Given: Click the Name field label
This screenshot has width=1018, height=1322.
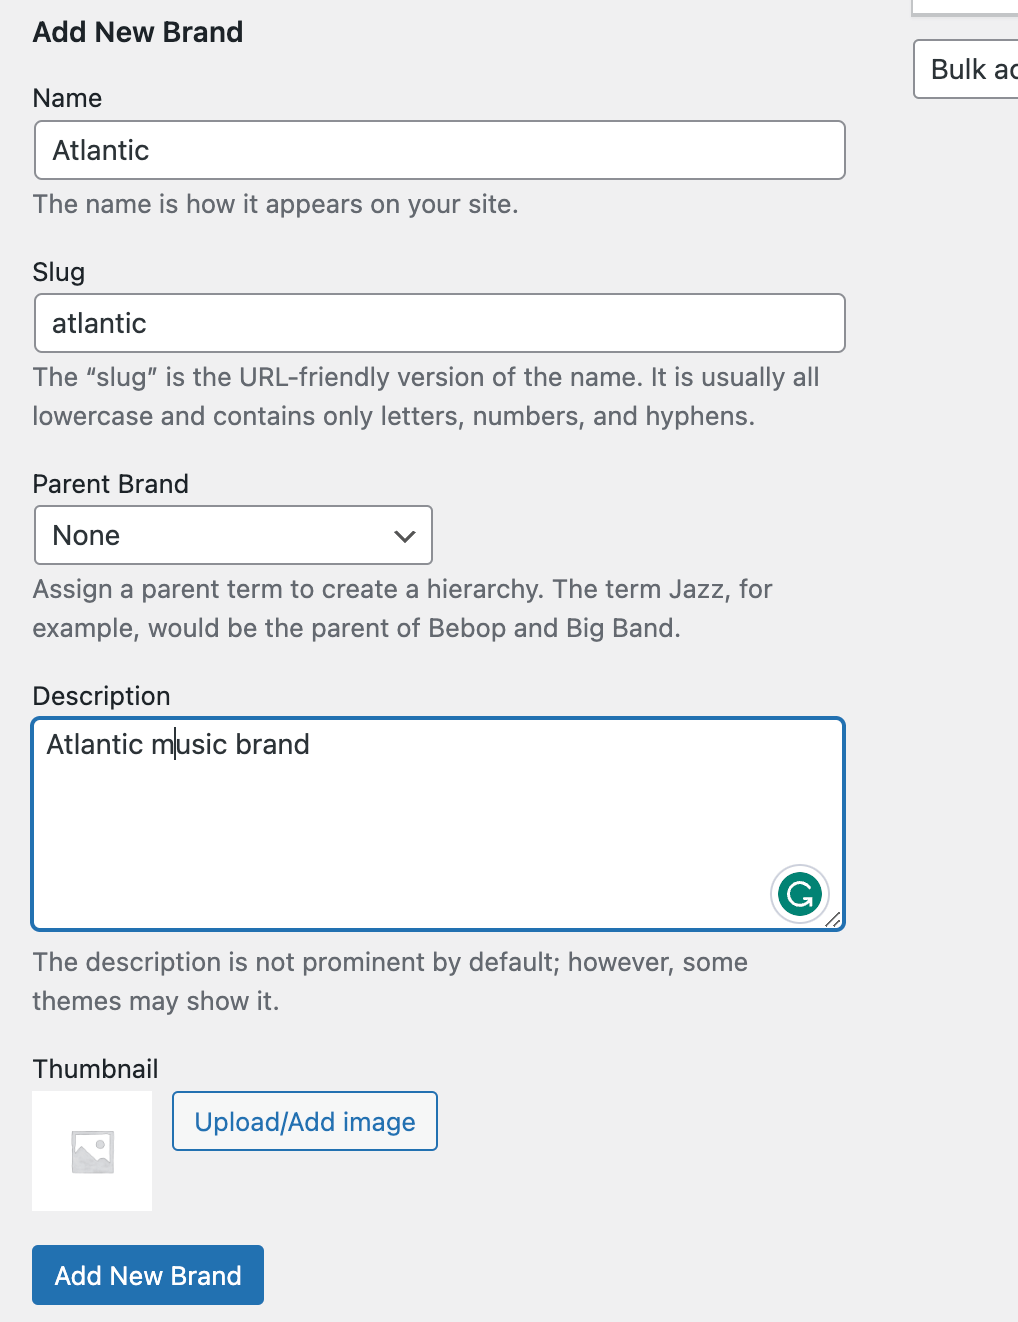Looking at the screenshot, I should pos(67,98).
